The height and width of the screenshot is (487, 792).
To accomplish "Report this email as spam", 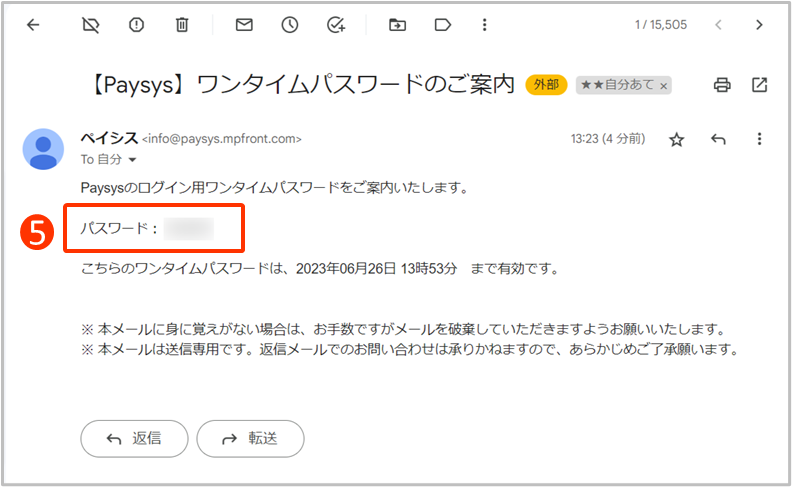I will (x=138, y=25).
